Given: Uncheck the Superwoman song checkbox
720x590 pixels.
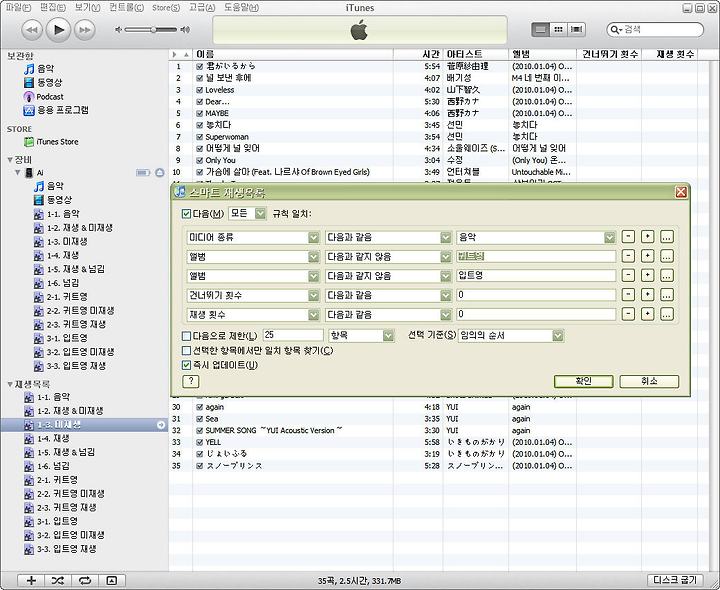Looking at the screenshot, I should pyautogui.click(x=199, y=137).
